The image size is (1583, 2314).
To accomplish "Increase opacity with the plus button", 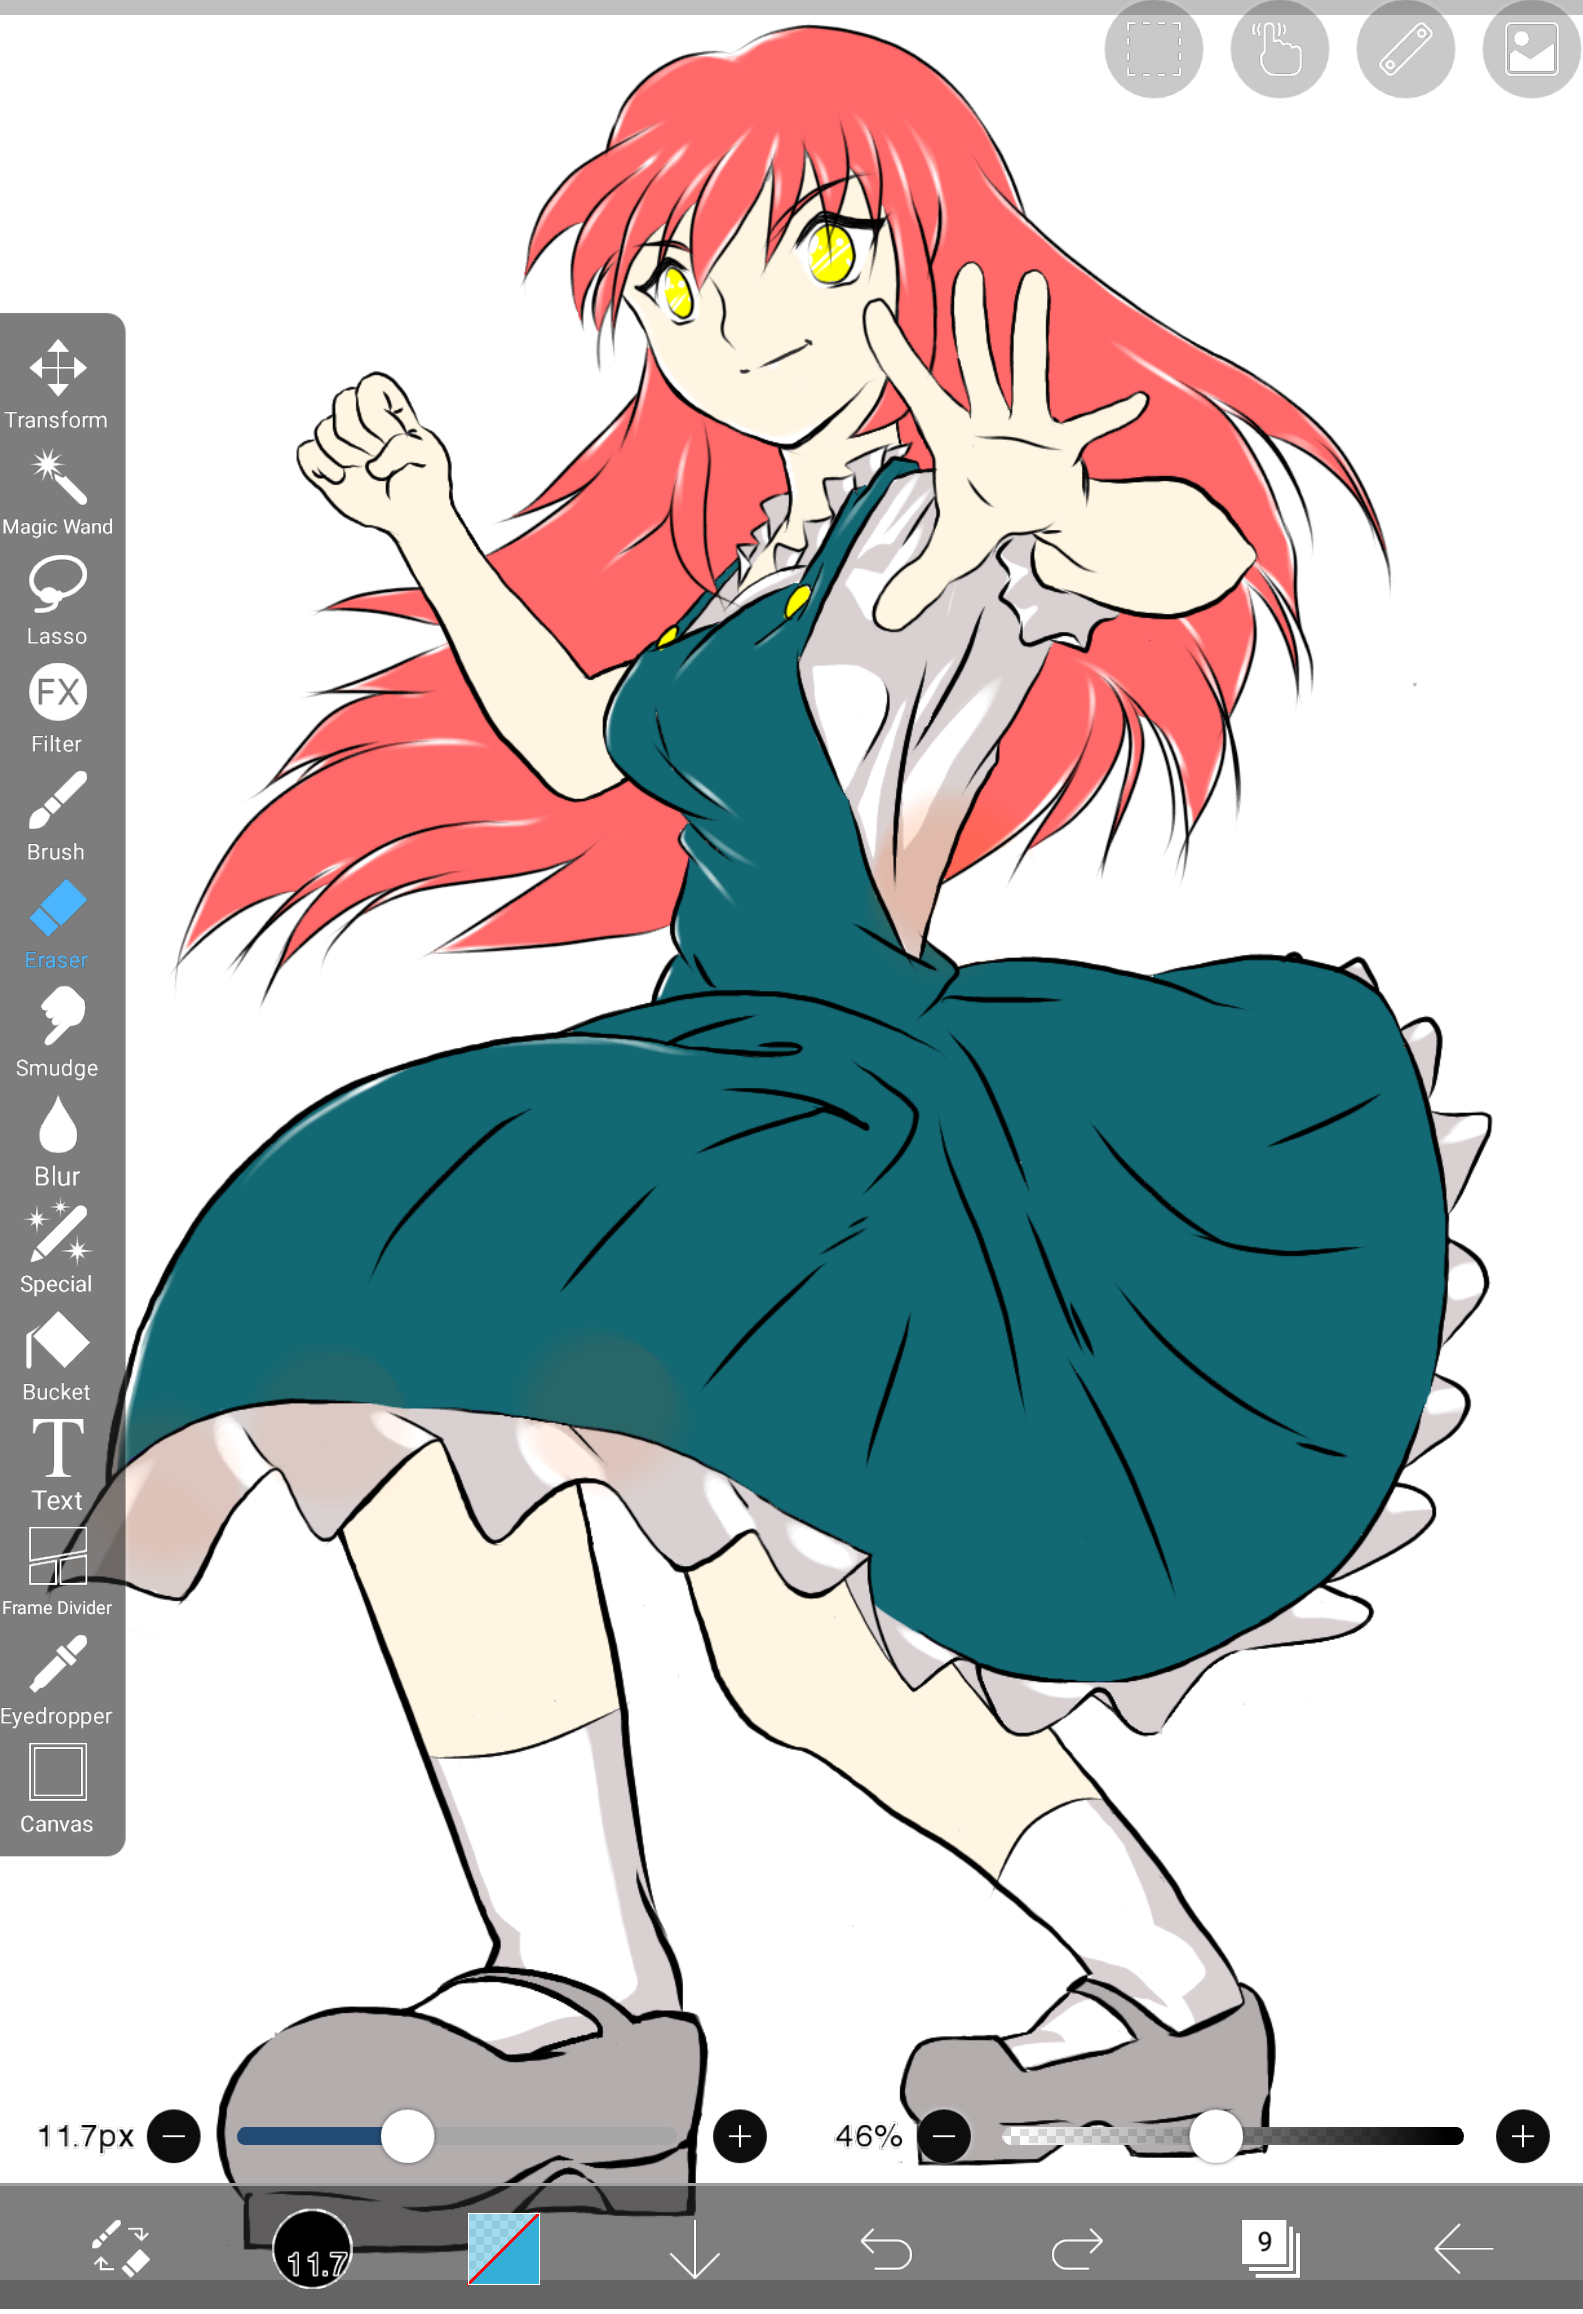I will (x=1523, y=2138).
